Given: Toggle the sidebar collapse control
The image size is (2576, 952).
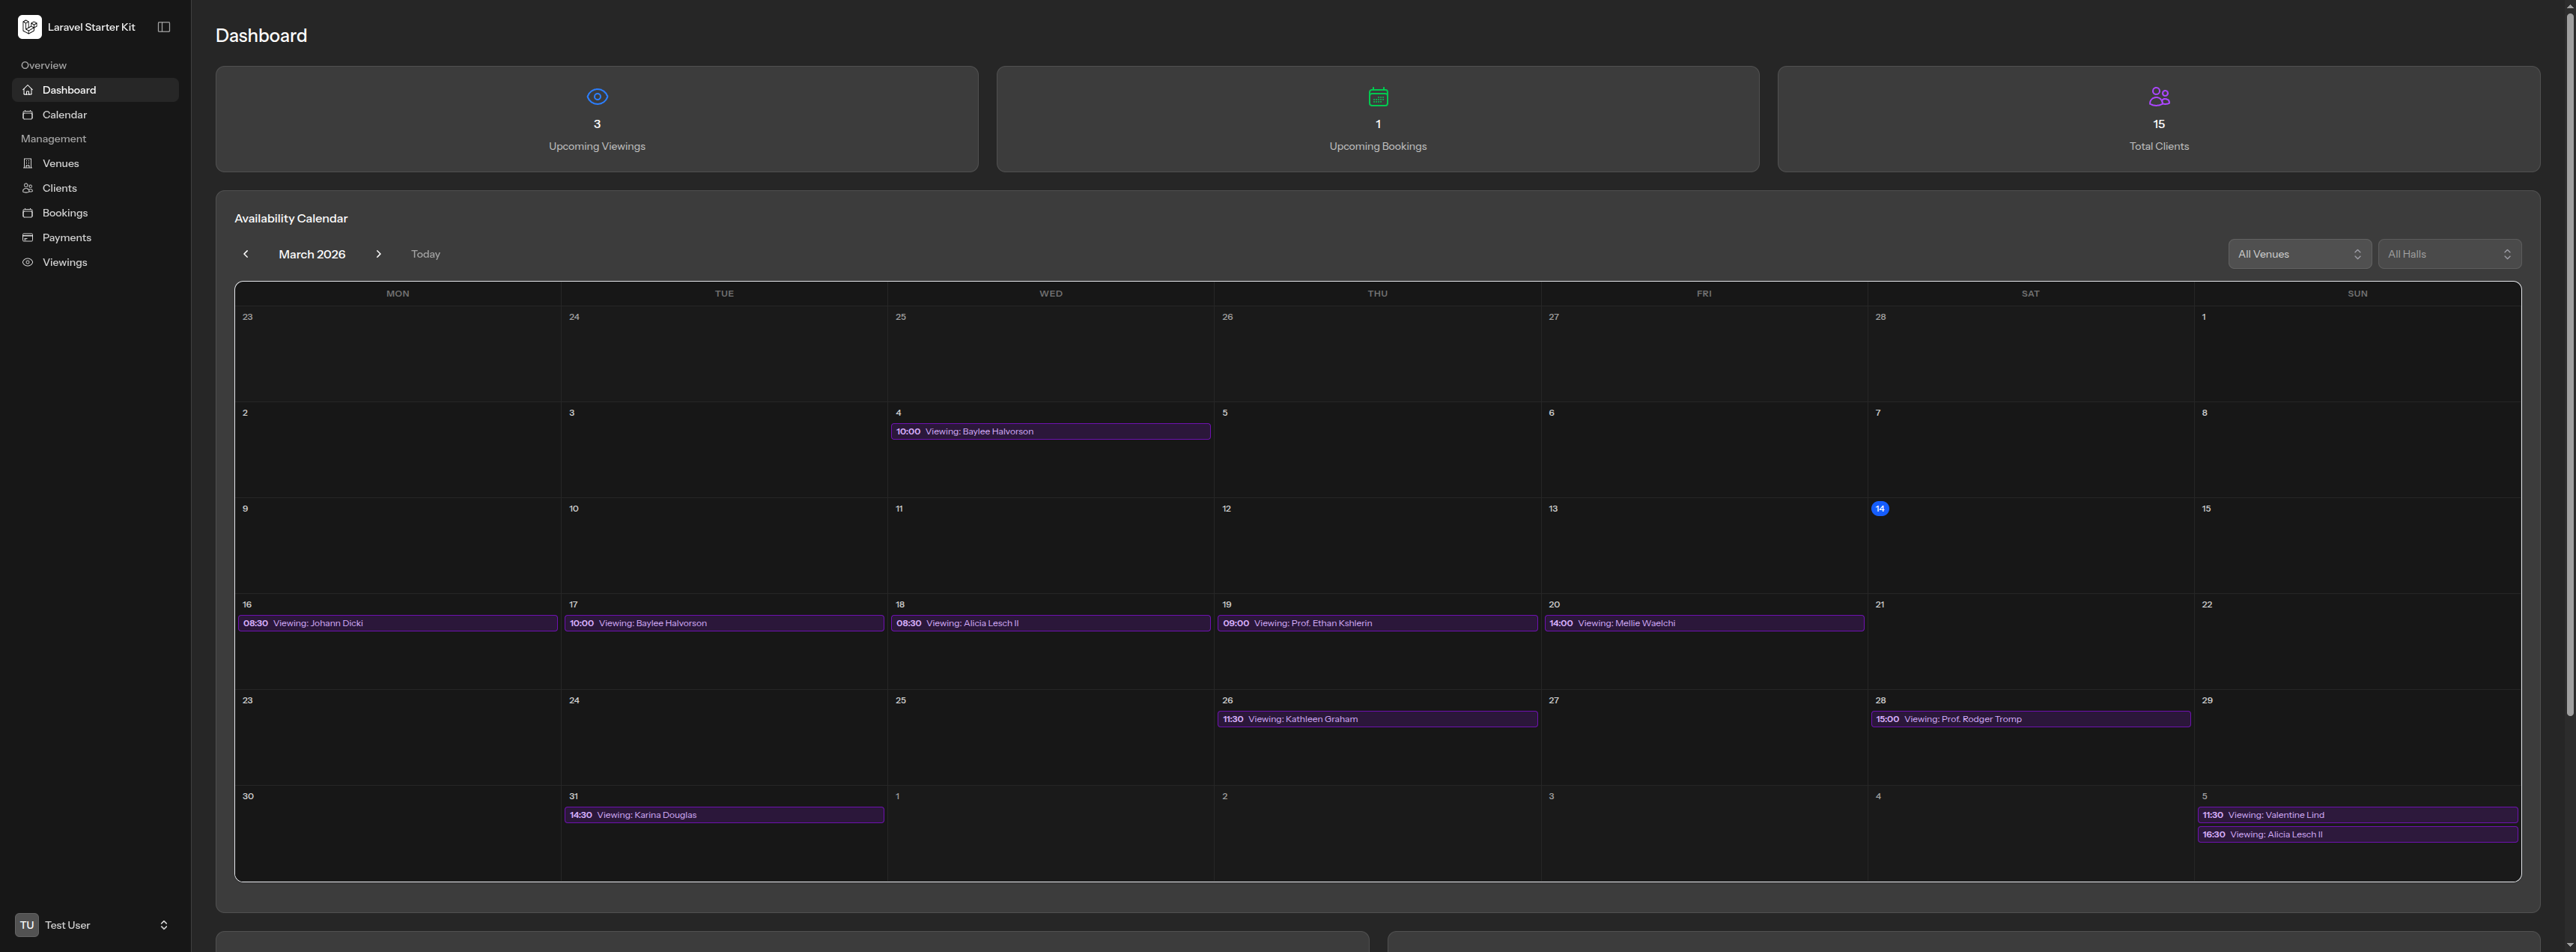Looking at the screenshot, I should tap(164, 26).
